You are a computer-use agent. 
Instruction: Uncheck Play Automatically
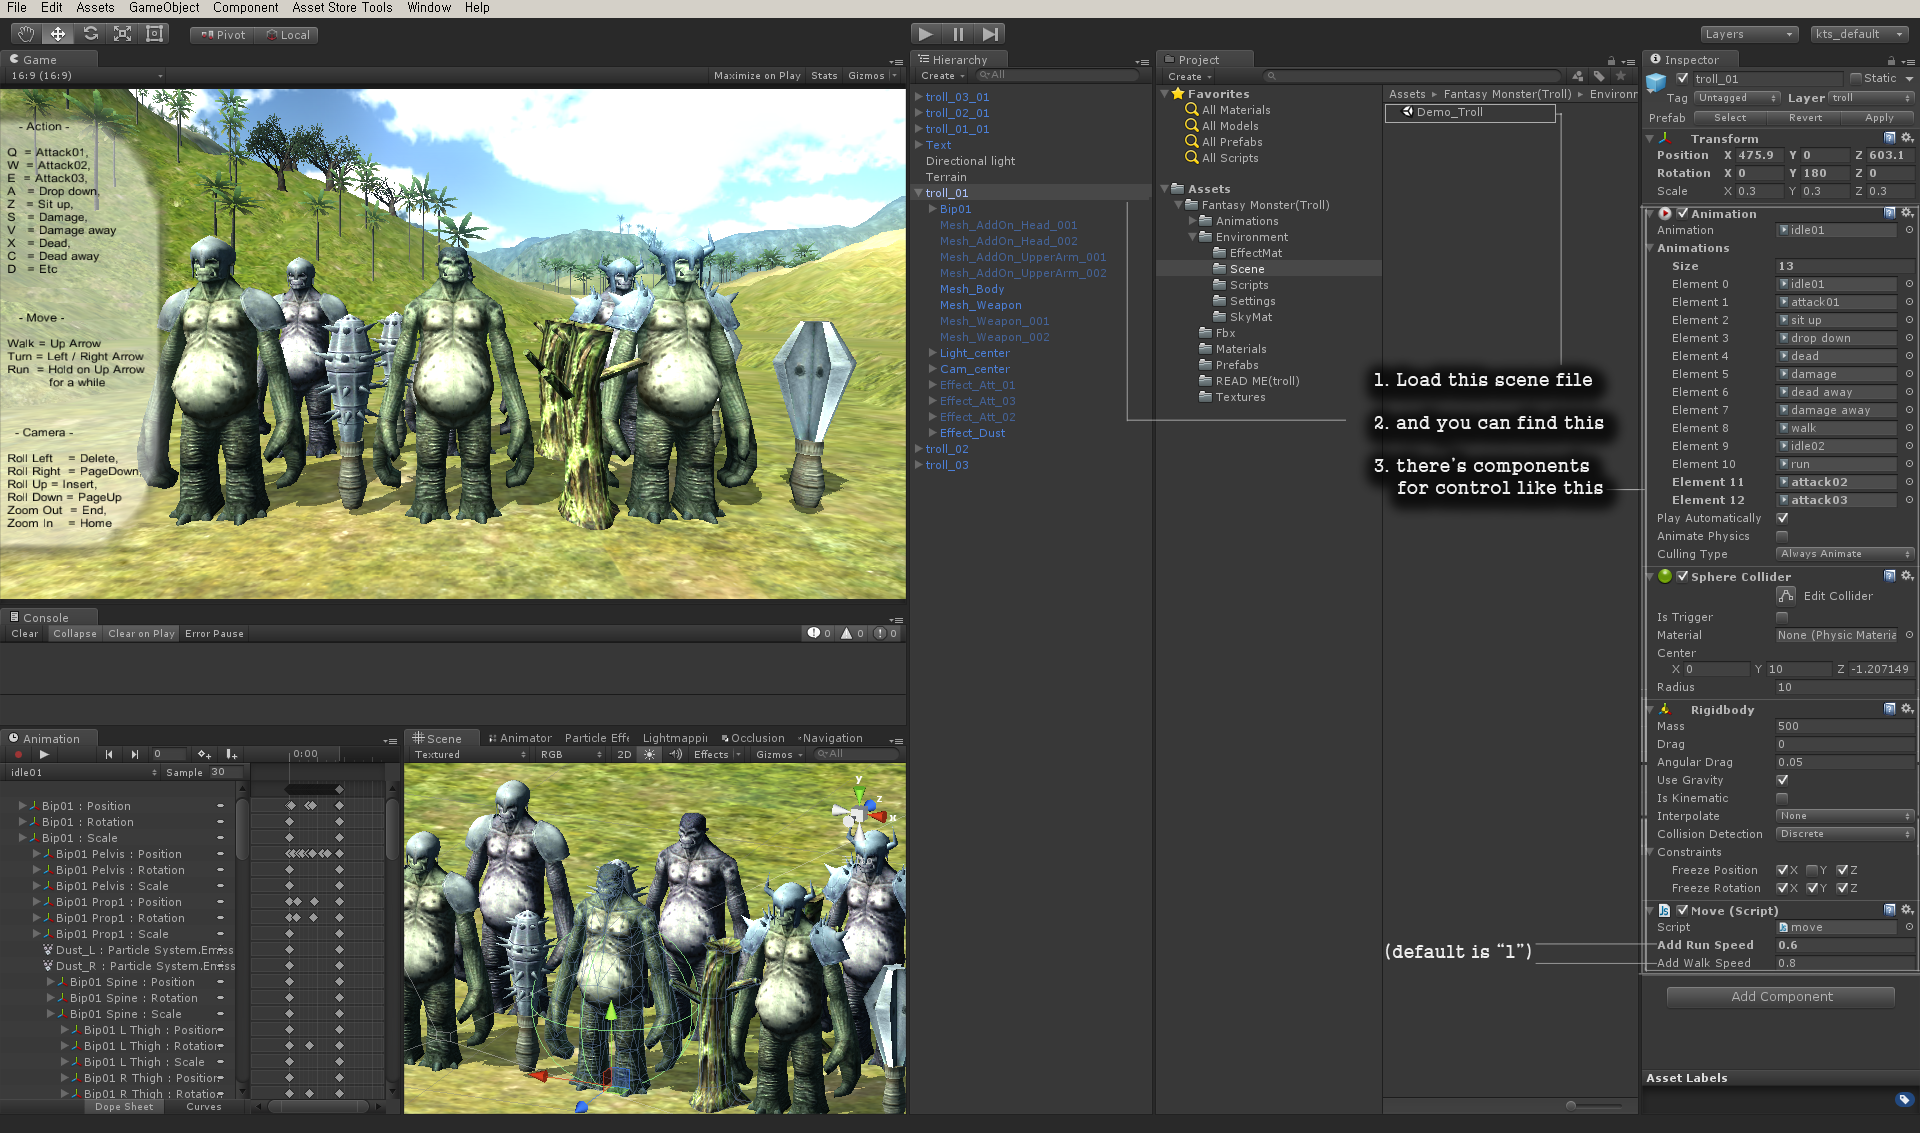point(1782,518)
